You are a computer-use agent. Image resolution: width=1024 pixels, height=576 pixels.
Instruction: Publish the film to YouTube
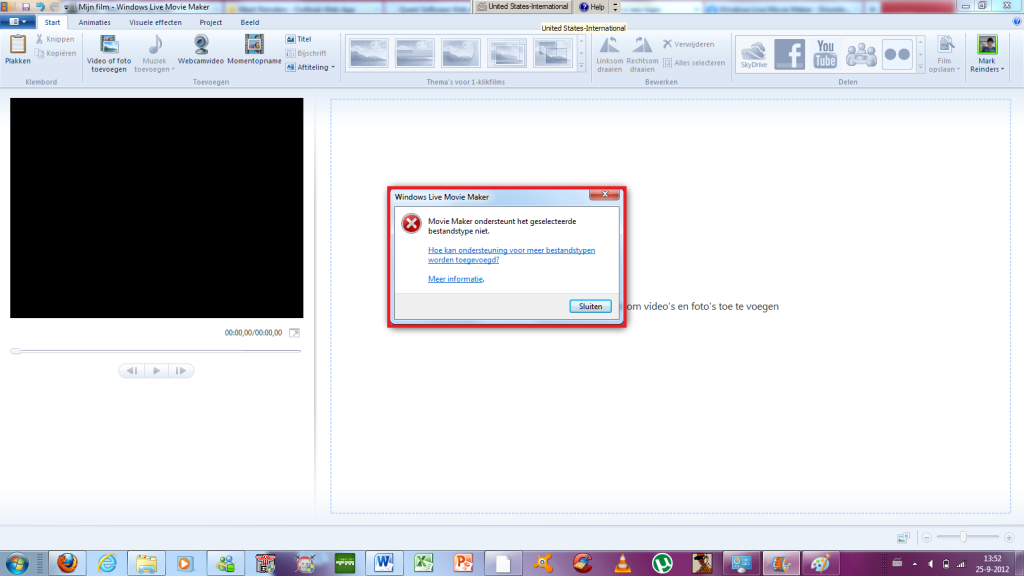pyautogui.click(x=825, y=54)
